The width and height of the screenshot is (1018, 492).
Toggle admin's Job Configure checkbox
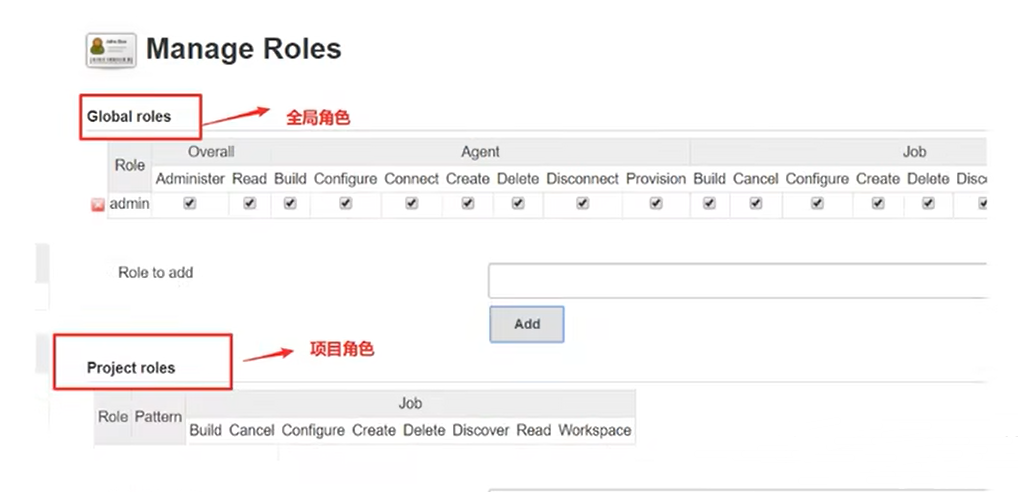point(817,203)
